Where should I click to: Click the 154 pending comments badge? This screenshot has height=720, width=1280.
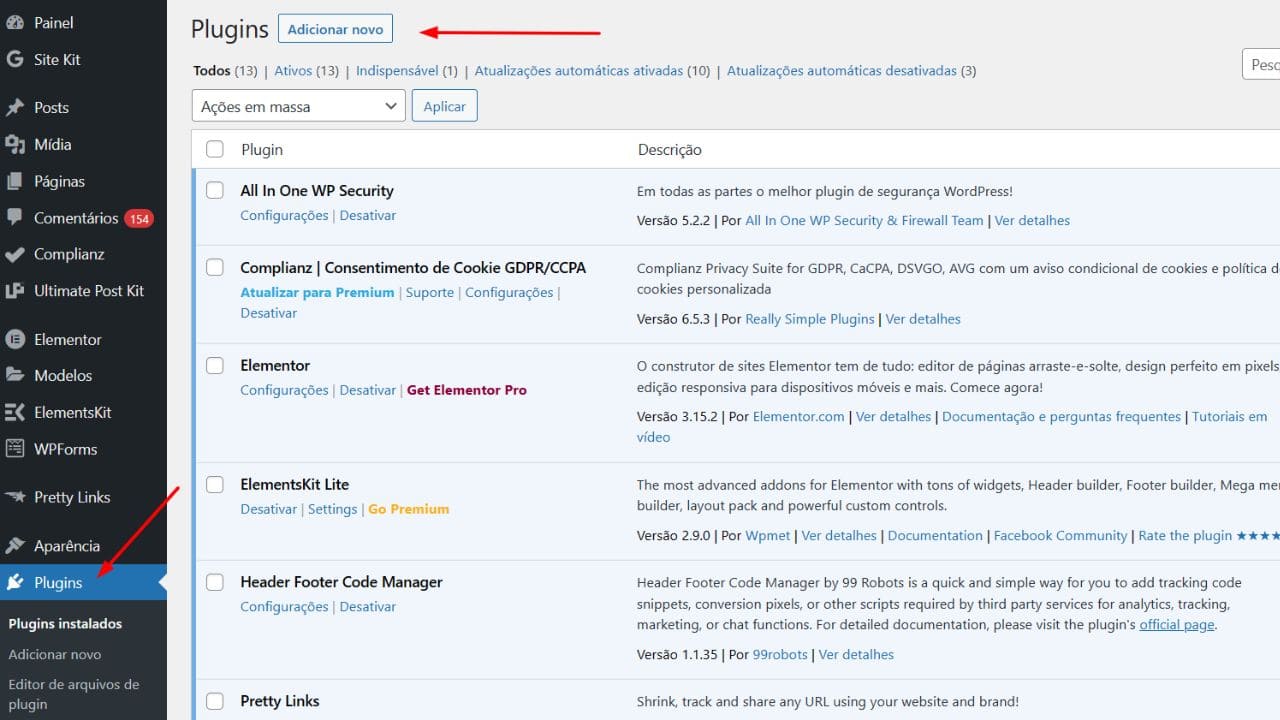139,218
